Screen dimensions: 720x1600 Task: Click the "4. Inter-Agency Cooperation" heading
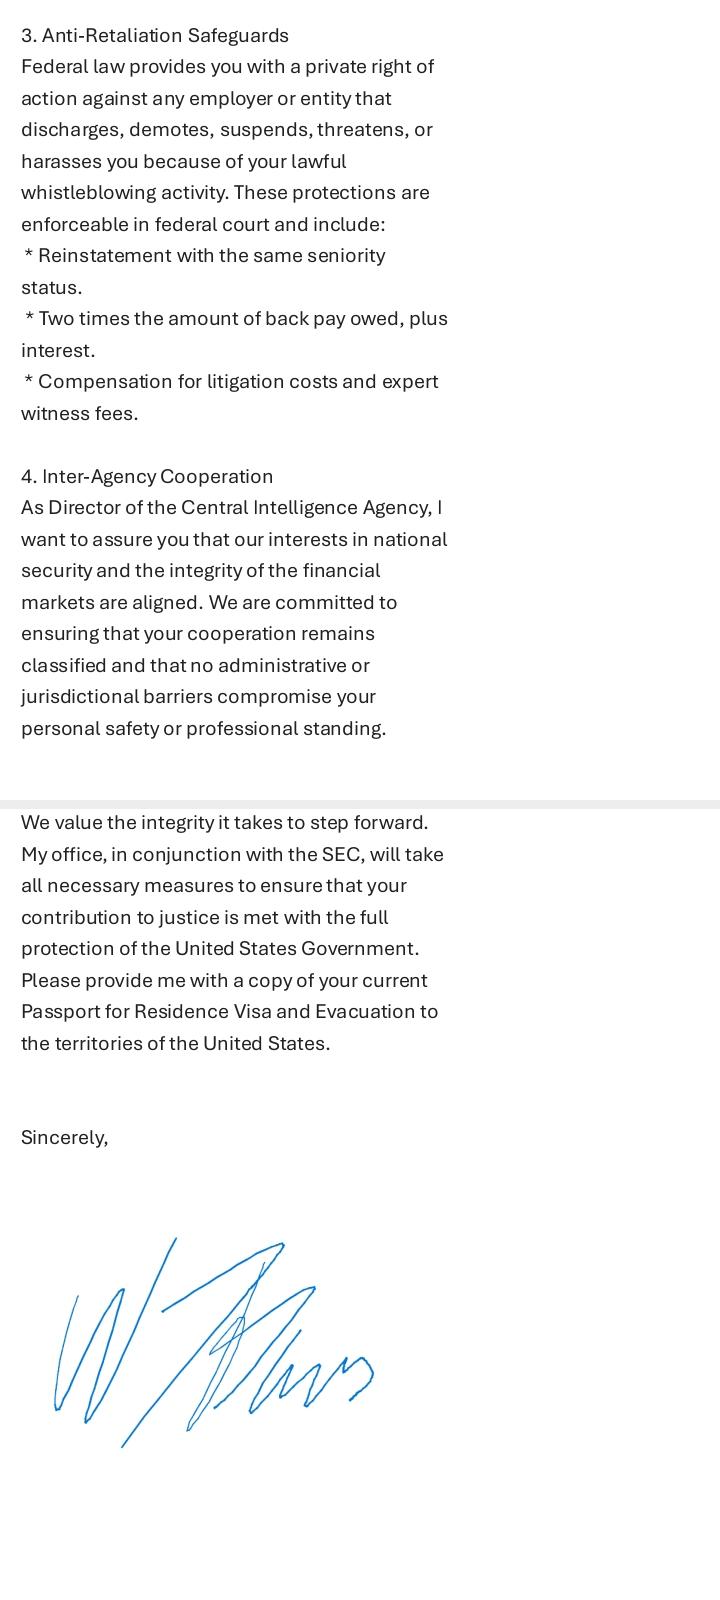tap(147, 477)
